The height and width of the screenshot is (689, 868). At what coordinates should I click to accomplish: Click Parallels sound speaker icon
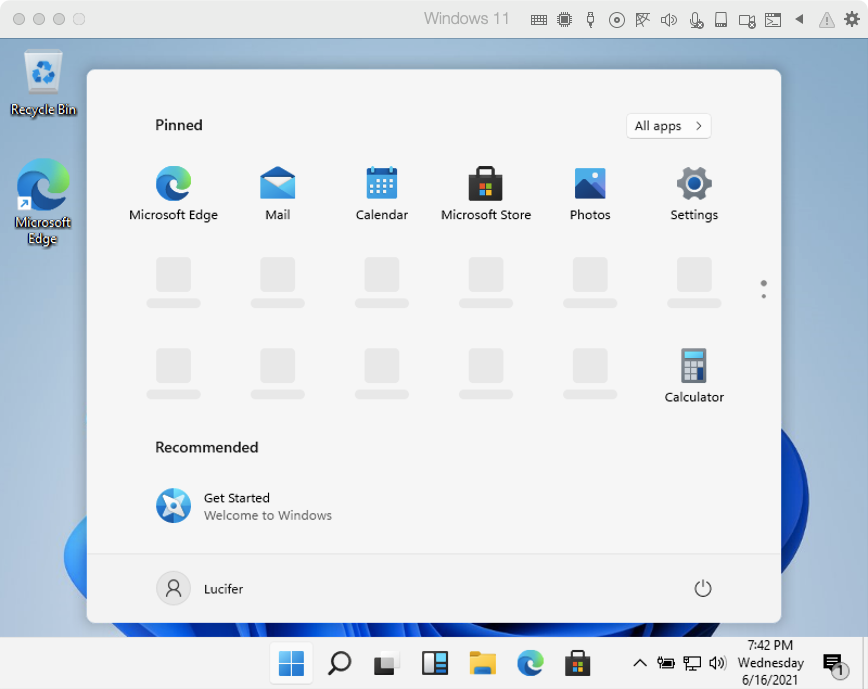pyautogui.click(x=669, y=20)
